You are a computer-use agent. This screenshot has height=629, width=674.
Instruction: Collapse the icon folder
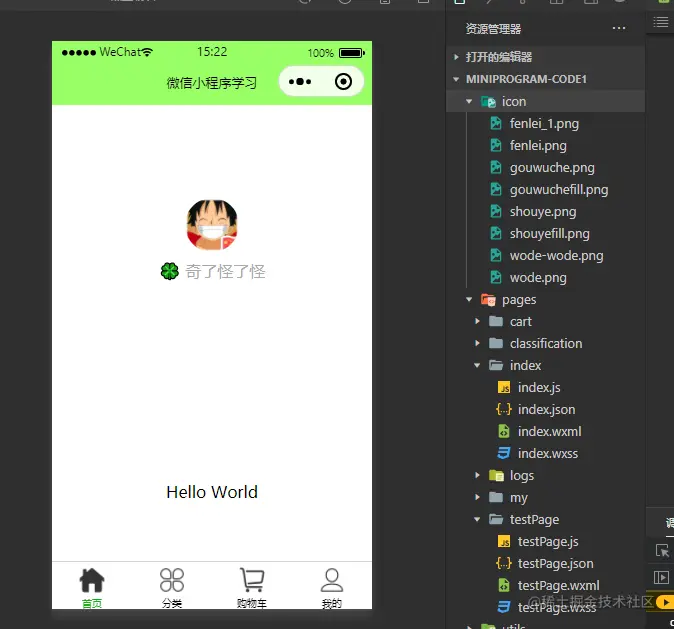point(469,101)
